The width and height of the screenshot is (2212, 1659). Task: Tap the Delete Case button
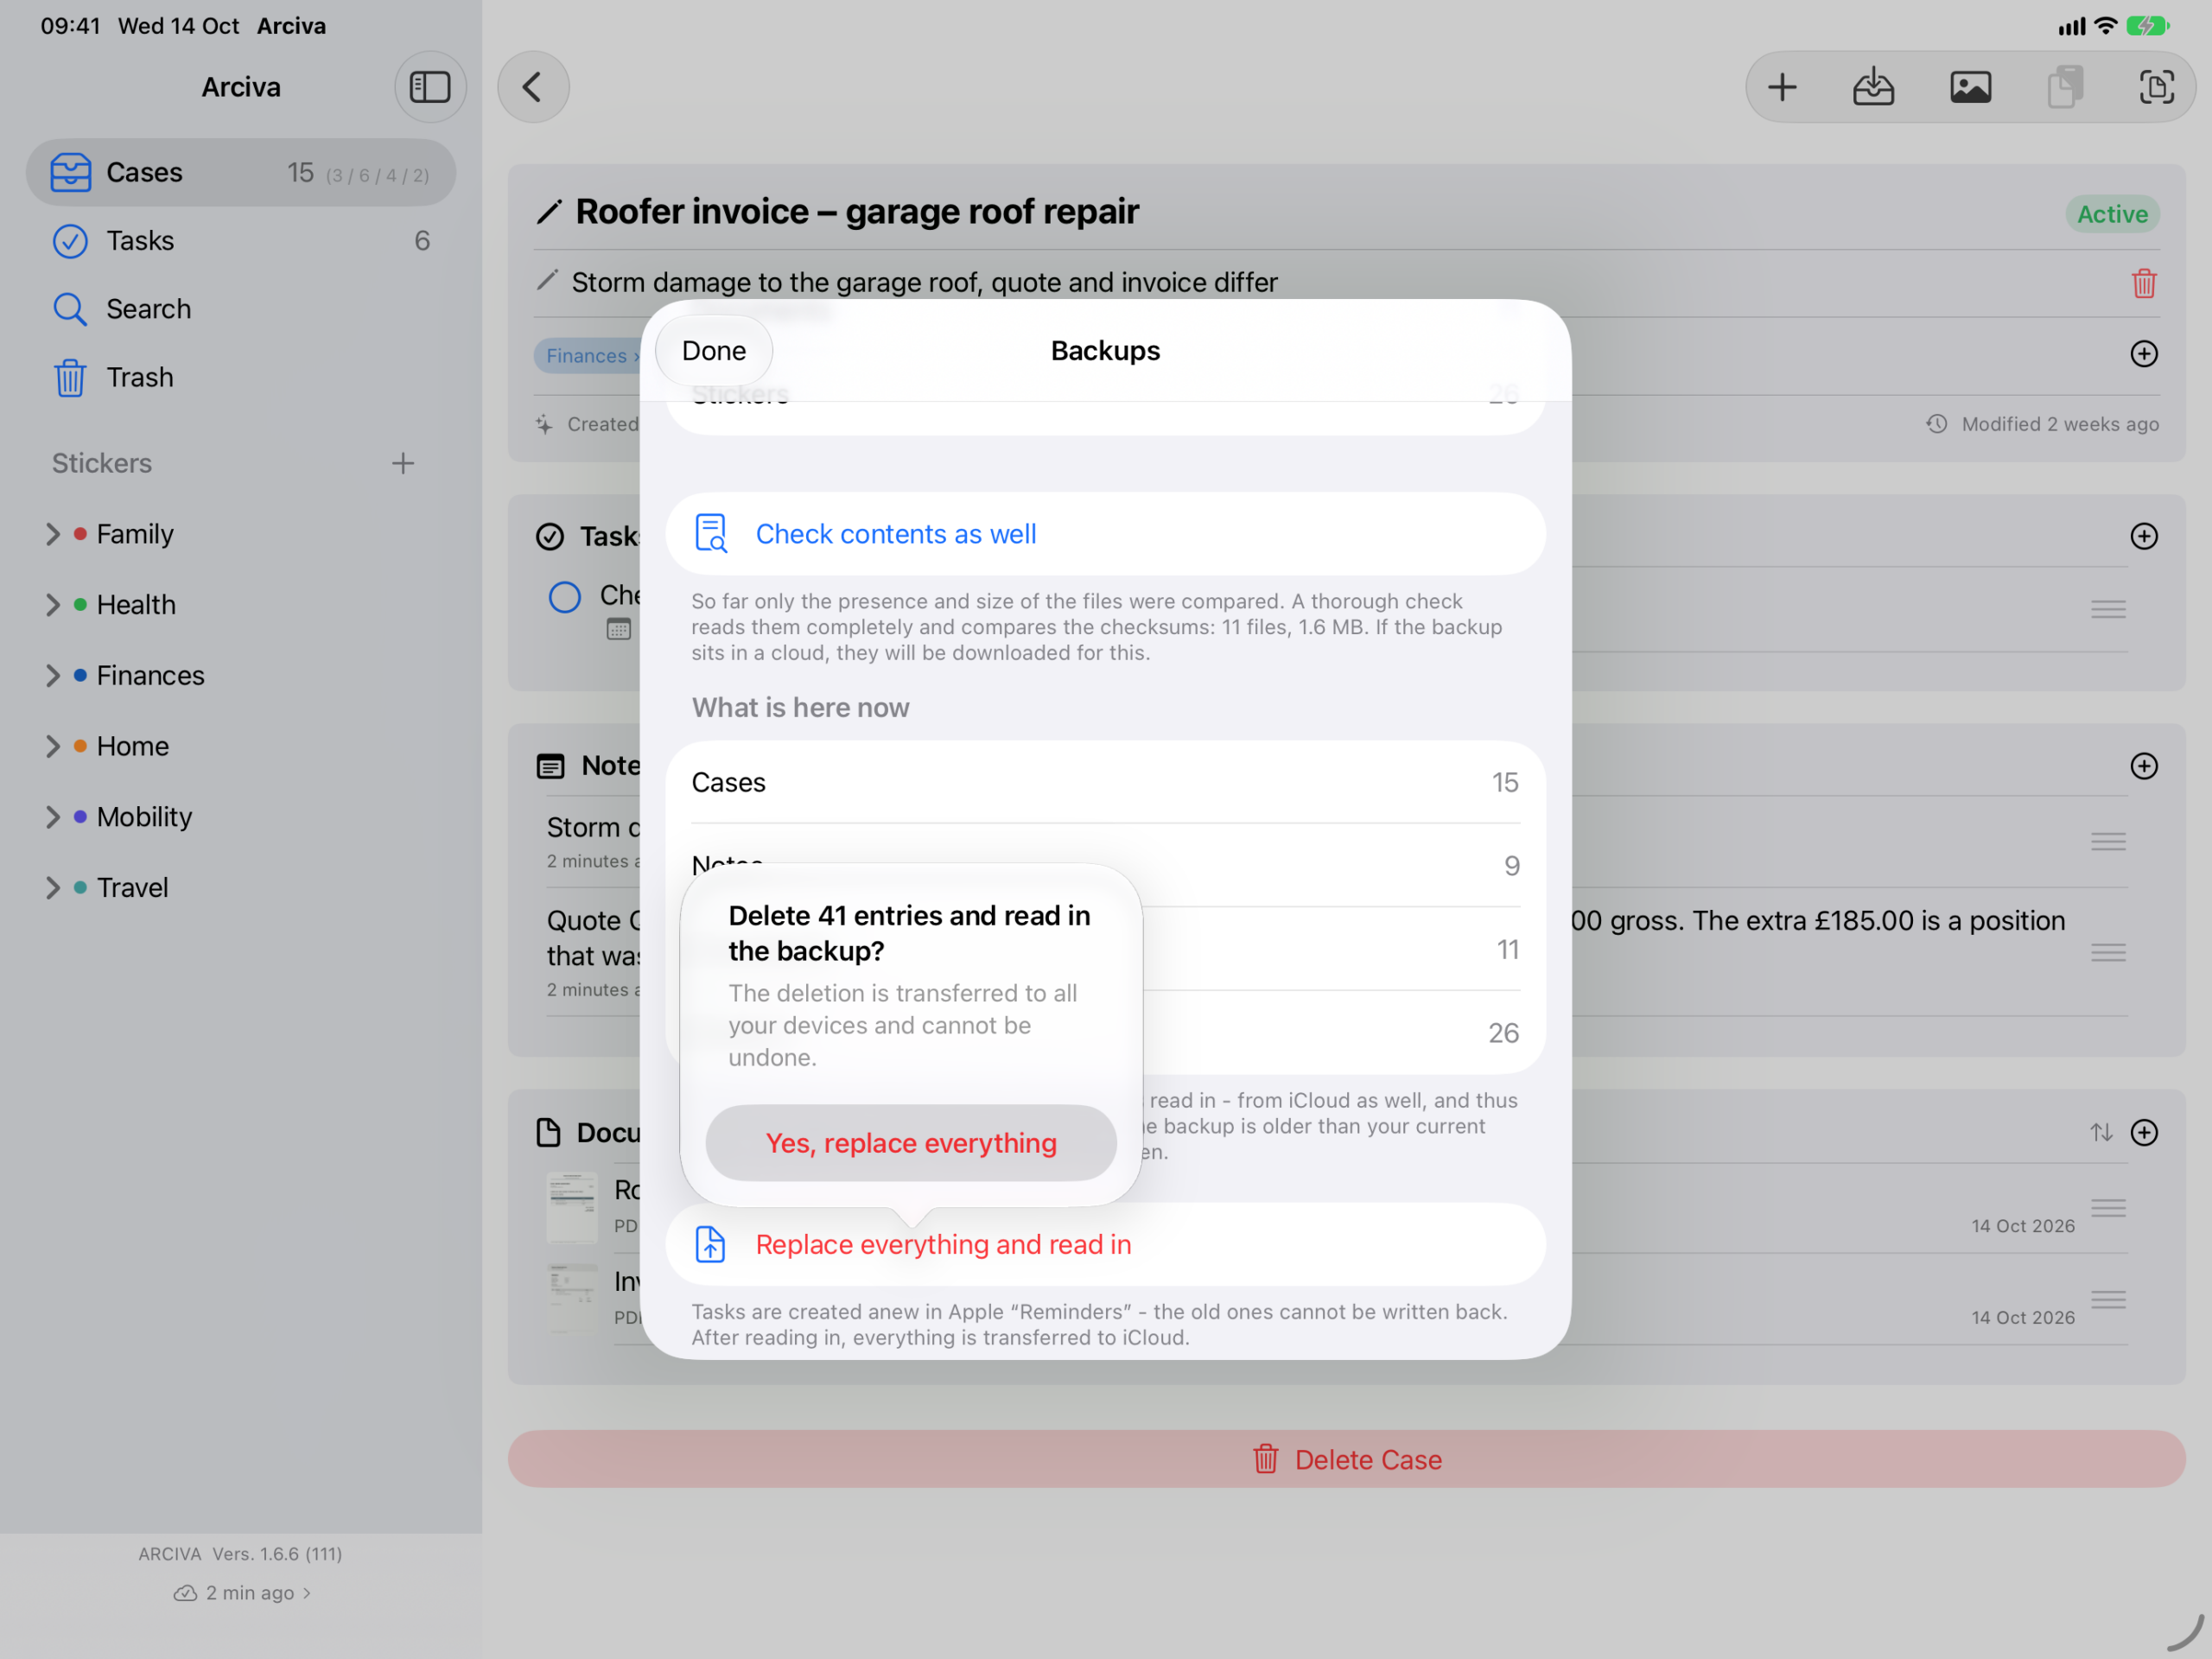click(x=1346, y=1459)
